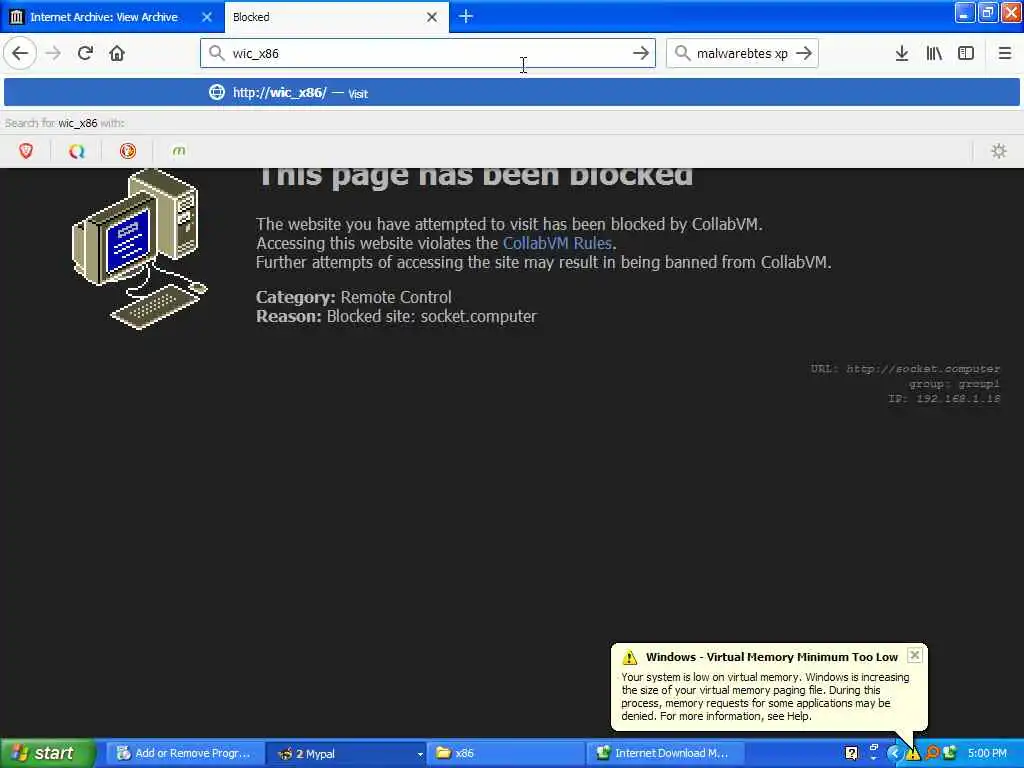This screenshot has width=1024, height=768.
Task: Close the Blocked tab
Action: (x=432, y=17)
